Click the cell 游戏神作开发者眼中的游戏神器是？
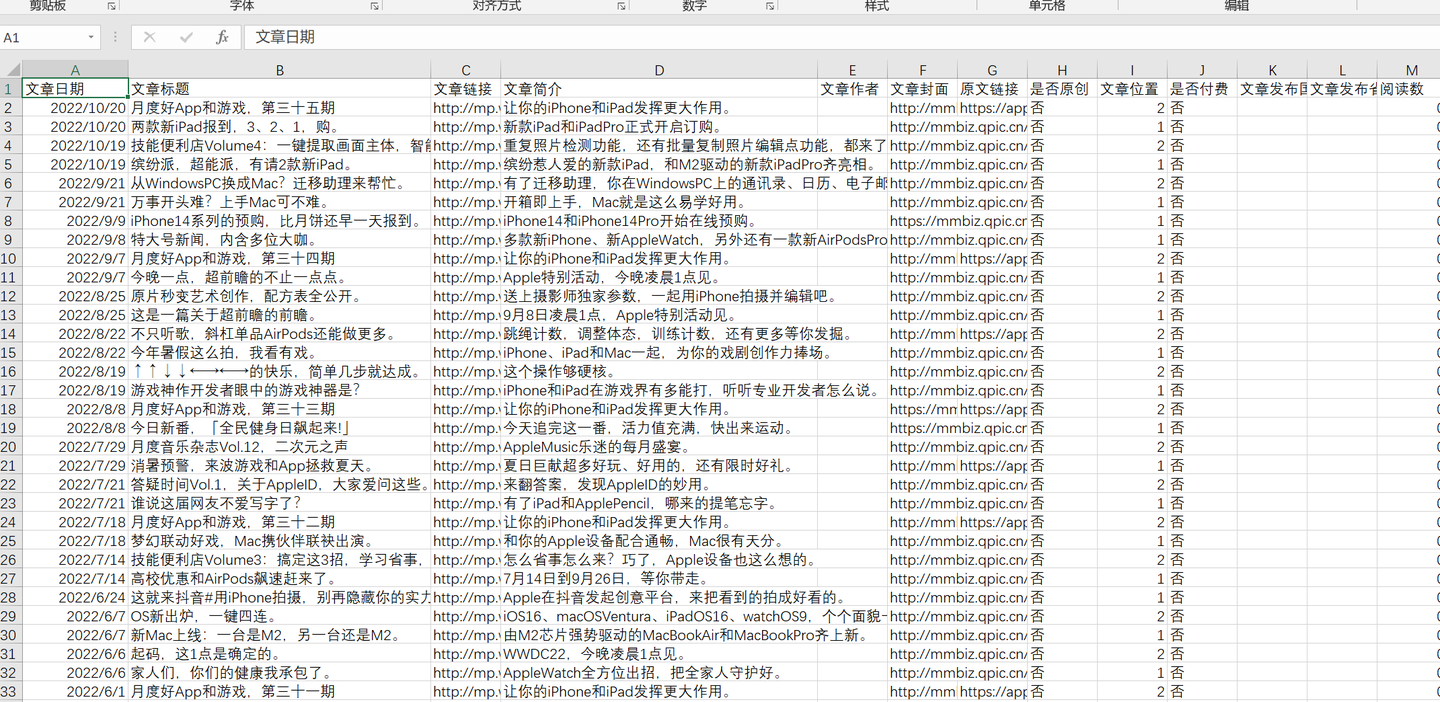The image size is (1440, 702). 280,390
